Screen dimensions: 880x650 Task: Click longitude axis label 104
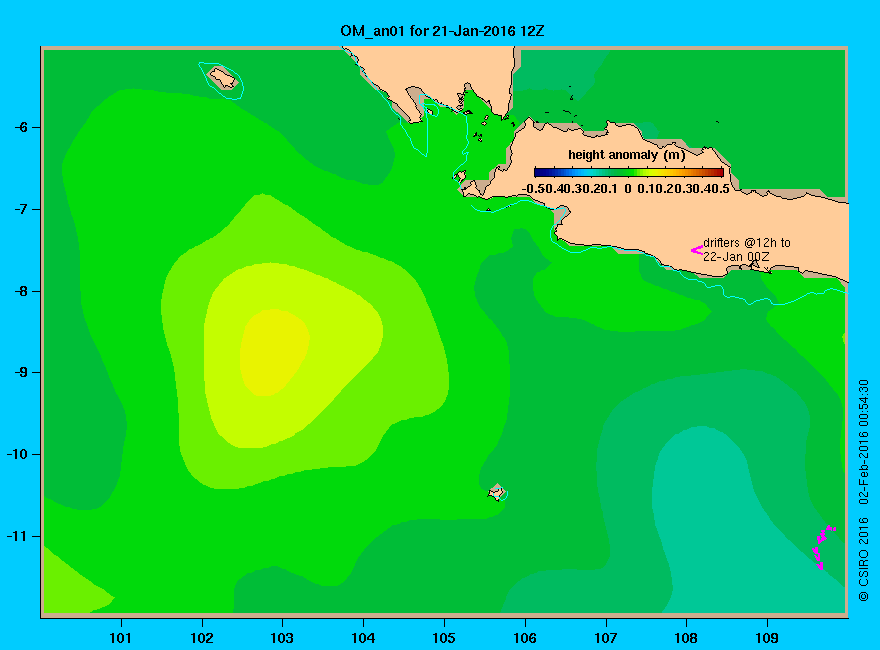tap(363, 638)
